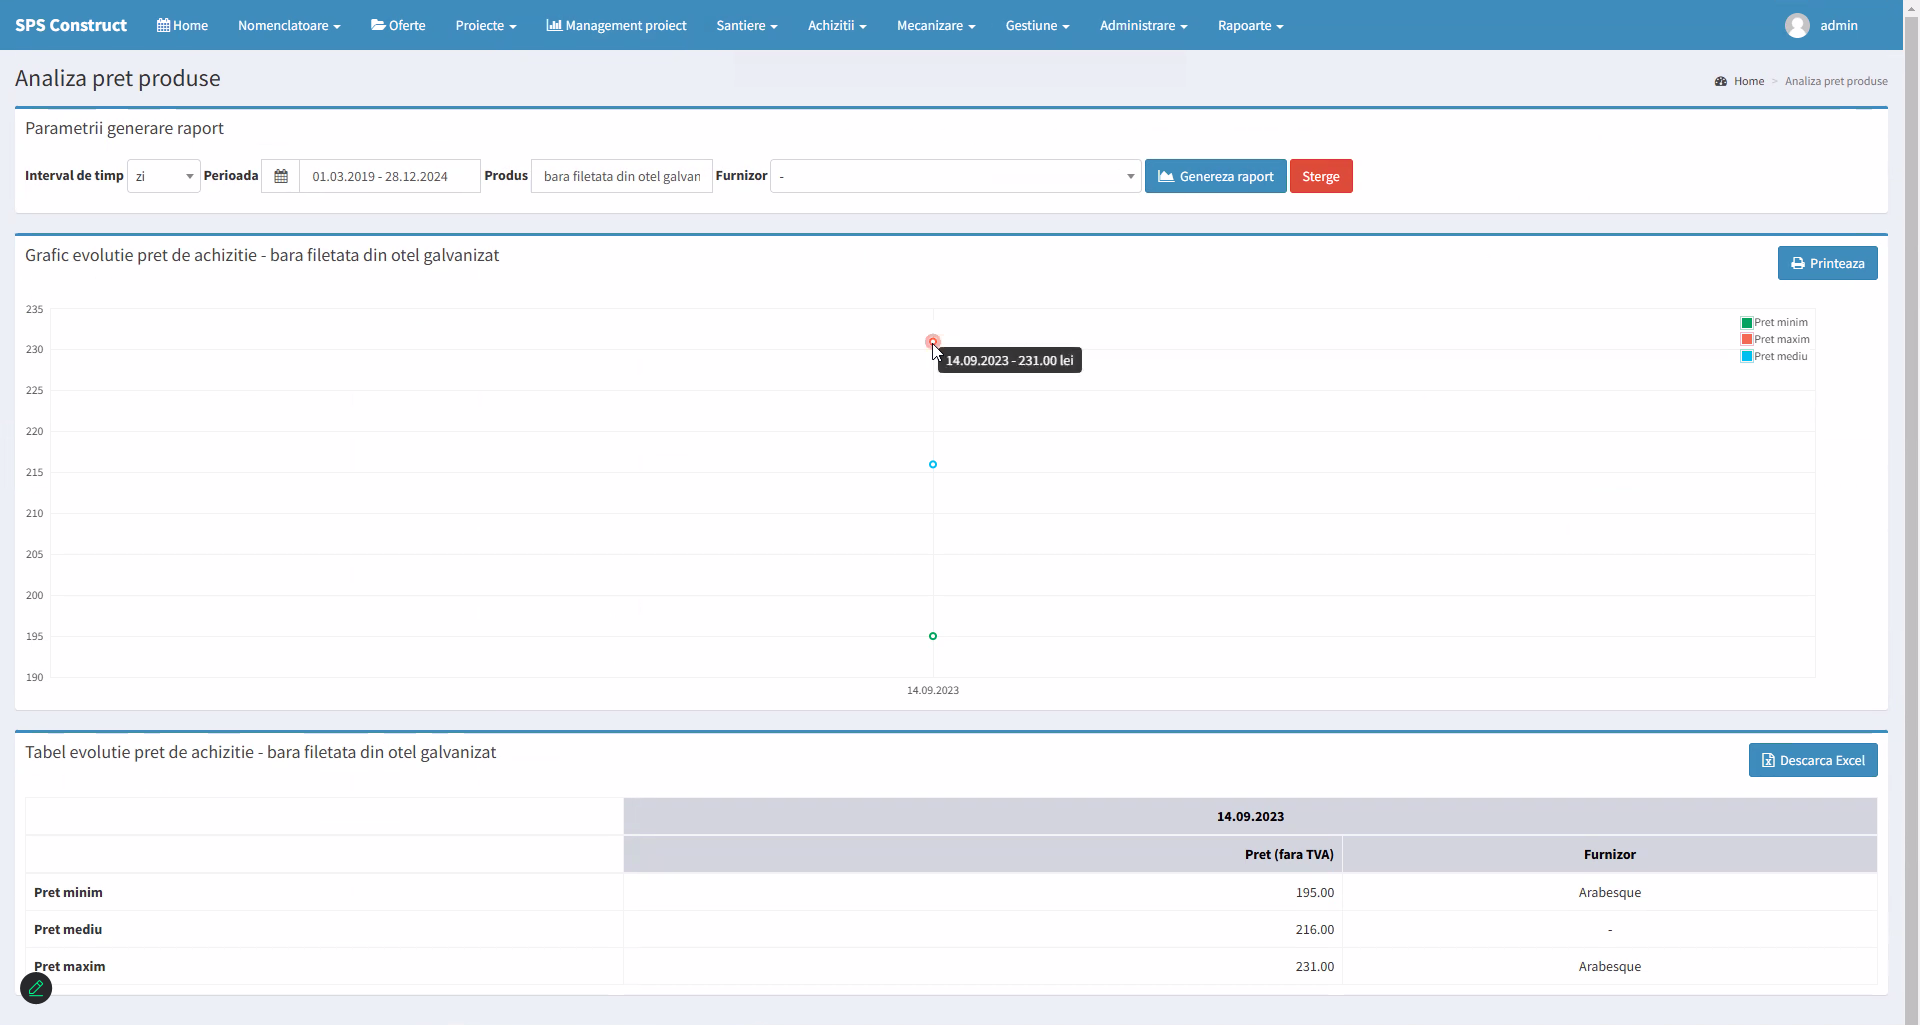Click the admin user avatar icon
This screenshot has height=1025, width=1920.
(1796, 26)
